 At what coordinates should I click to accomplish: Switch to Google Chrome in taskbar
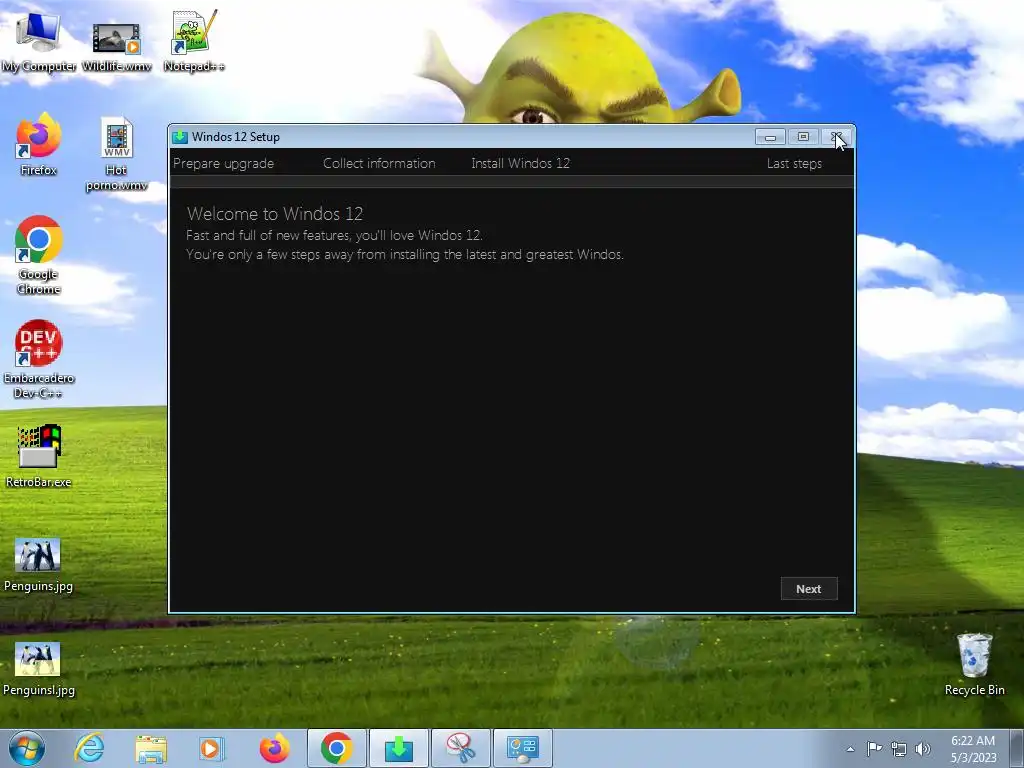[x=337, y=748]
